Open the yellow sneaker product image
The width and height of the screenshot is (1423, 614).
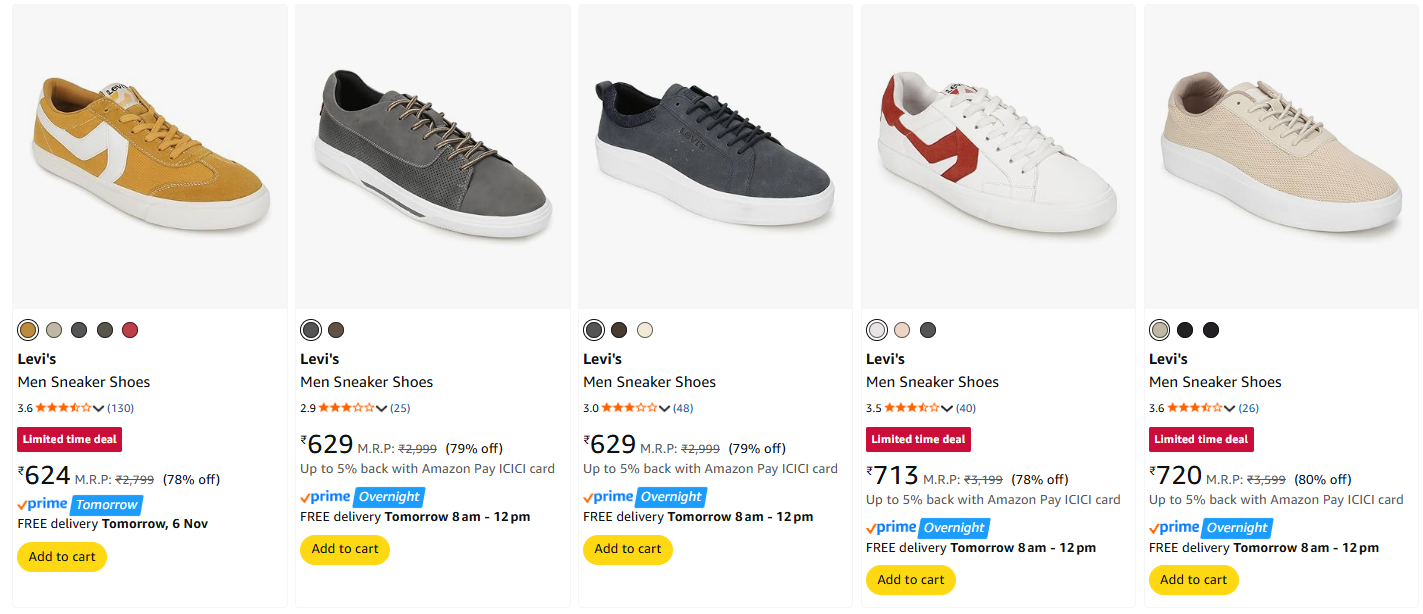click(x=150, y=155)
